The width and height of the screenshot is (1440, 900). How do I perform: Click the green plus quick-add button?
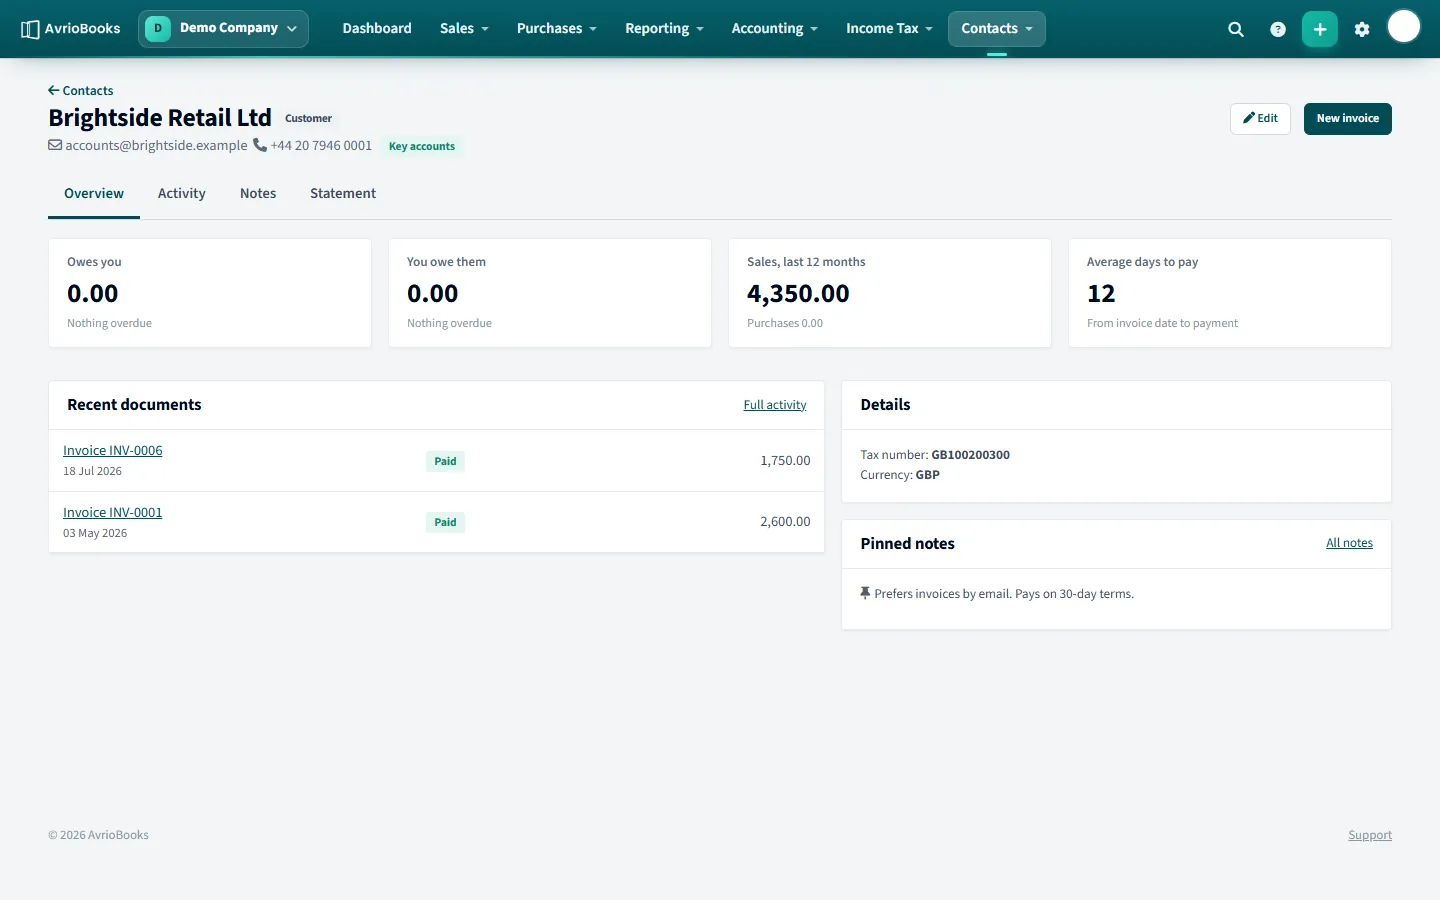(x=1320, y=29)
